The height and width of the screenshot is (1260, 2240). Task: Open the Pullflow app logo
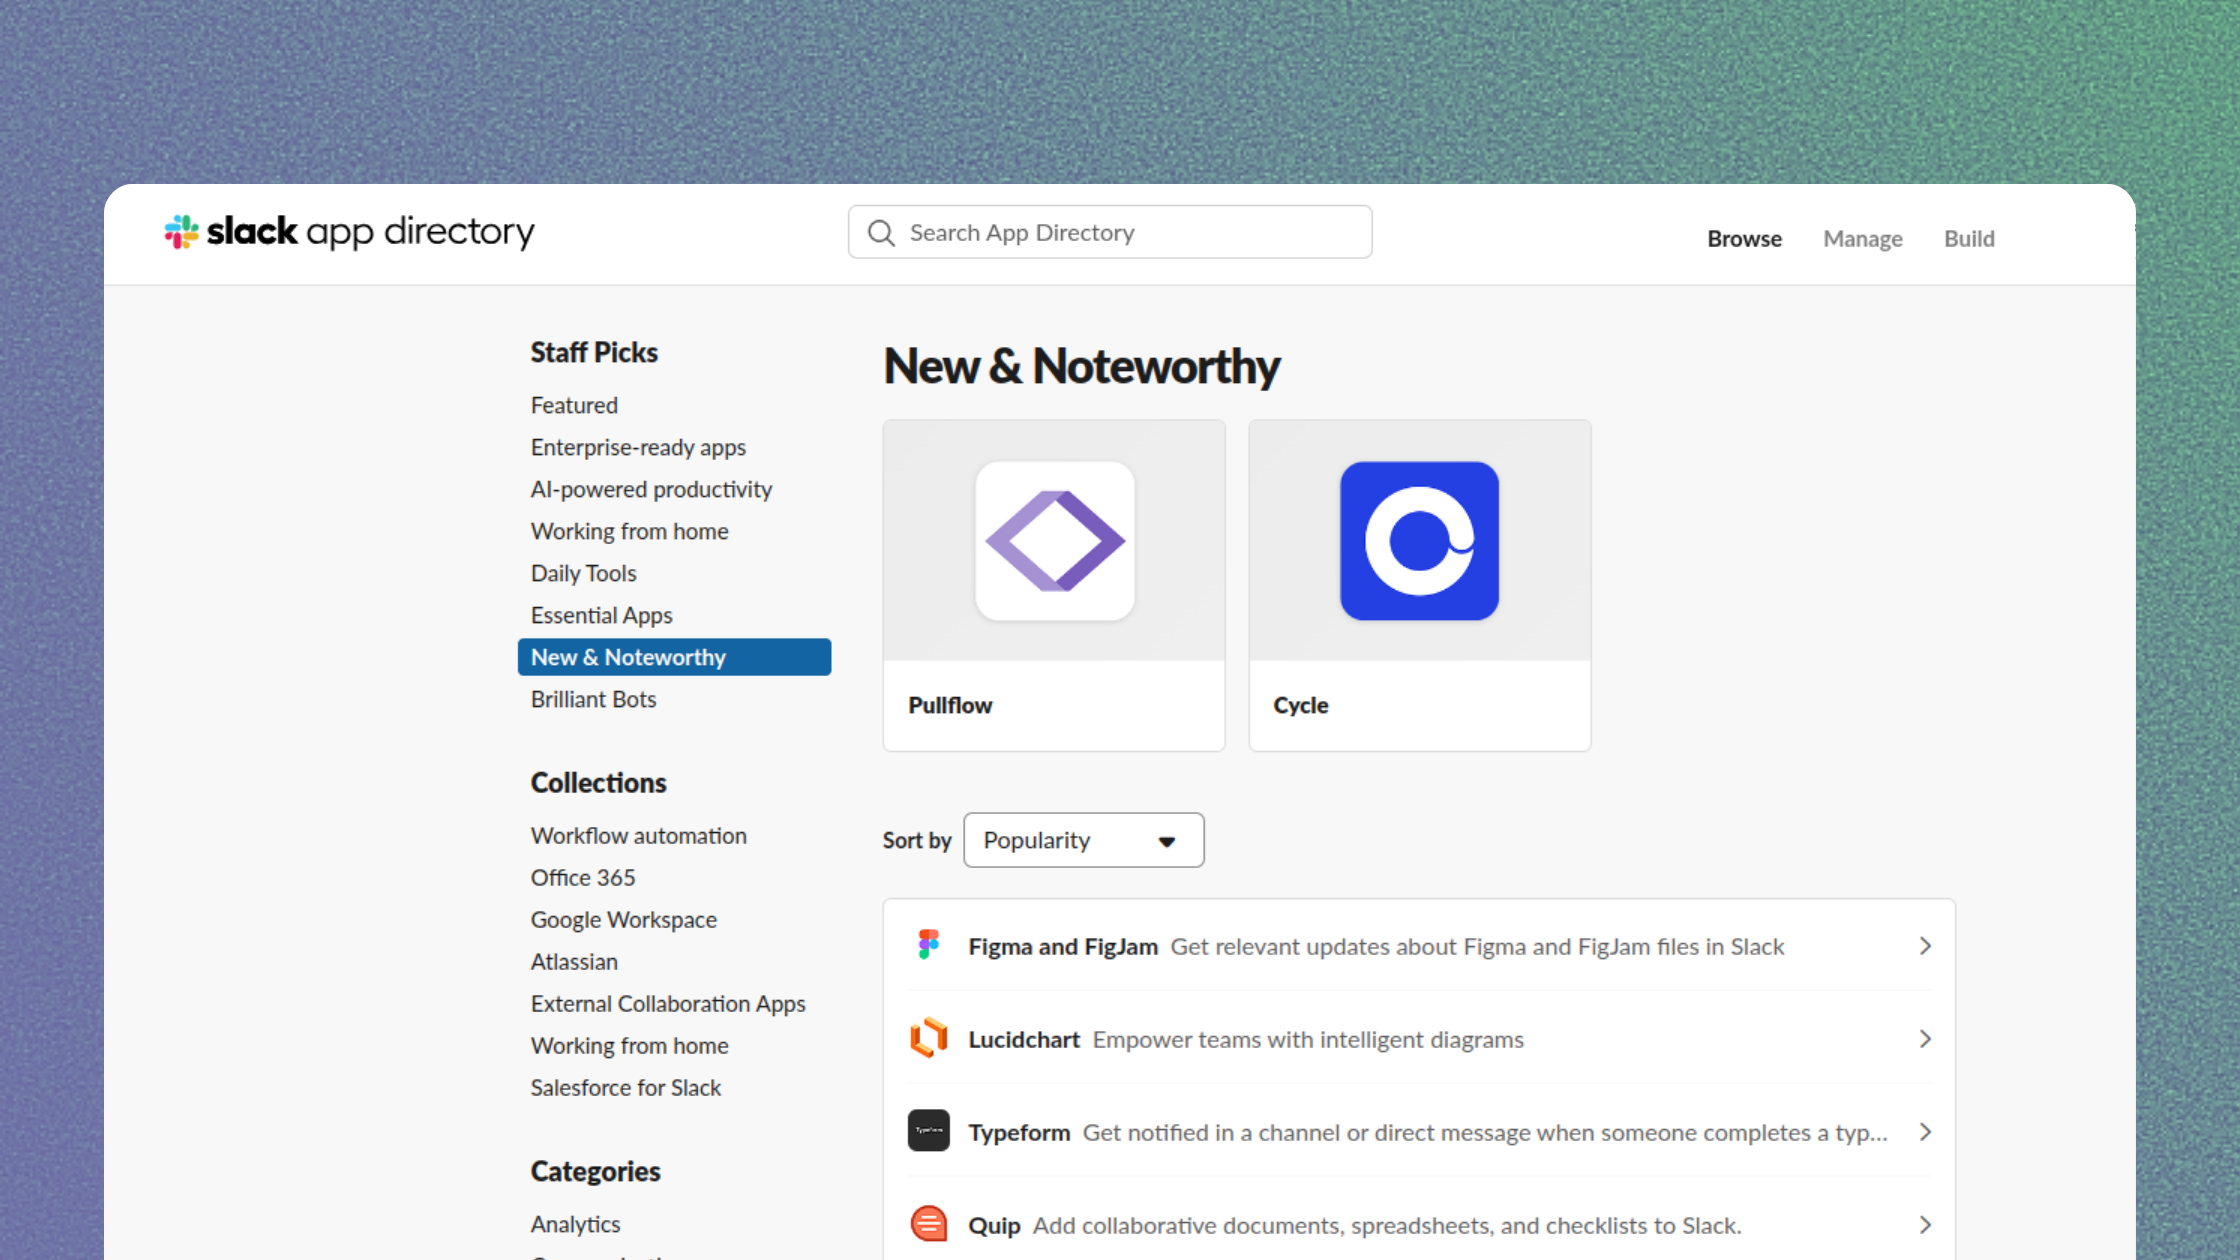[x=1055, y=541]
